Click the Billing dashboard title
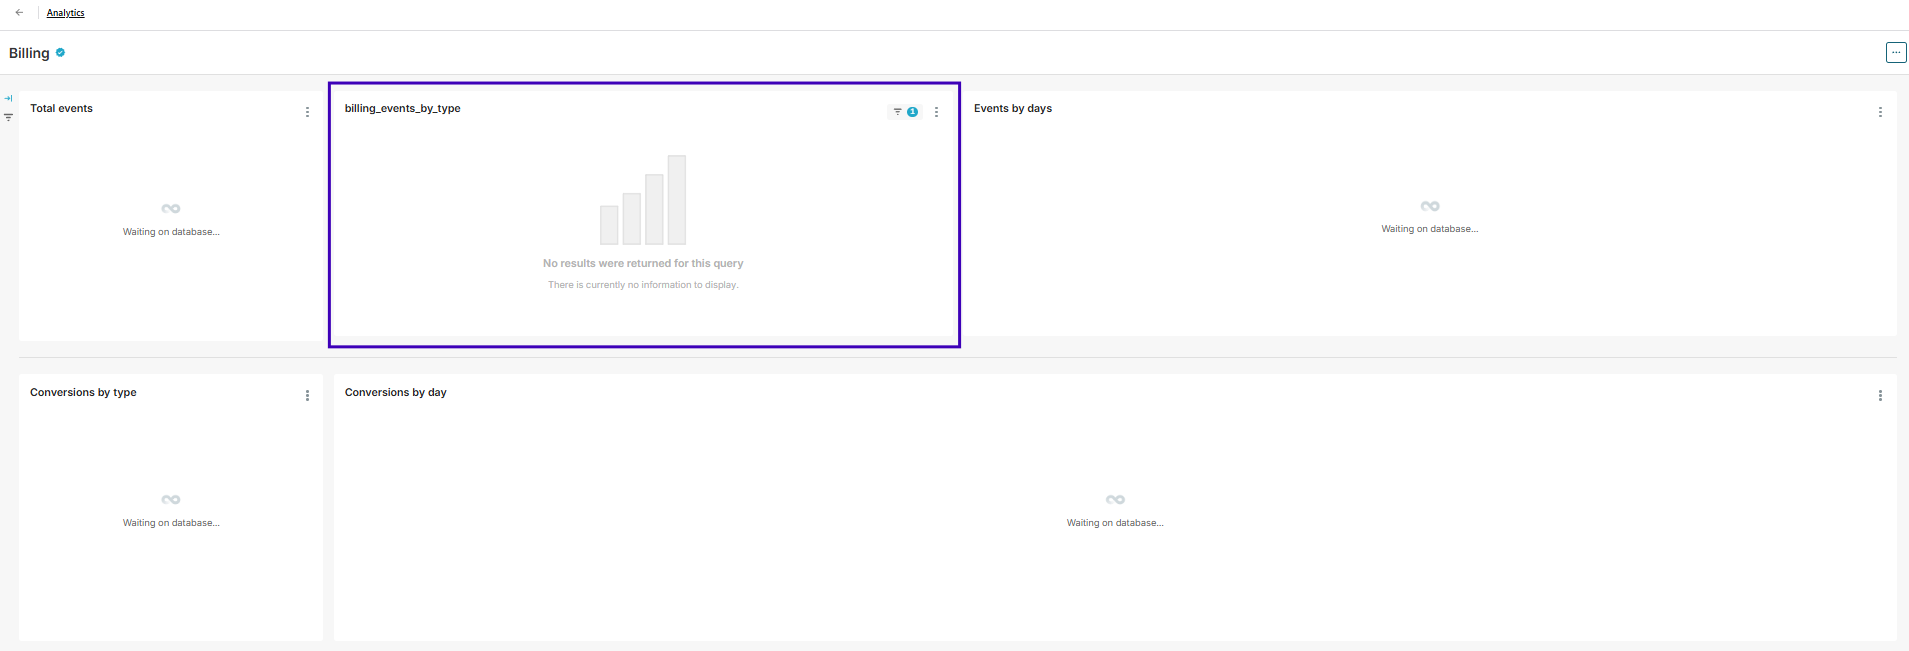The height and width of the screenshot is (651, 1909). (x=29, y=53)
